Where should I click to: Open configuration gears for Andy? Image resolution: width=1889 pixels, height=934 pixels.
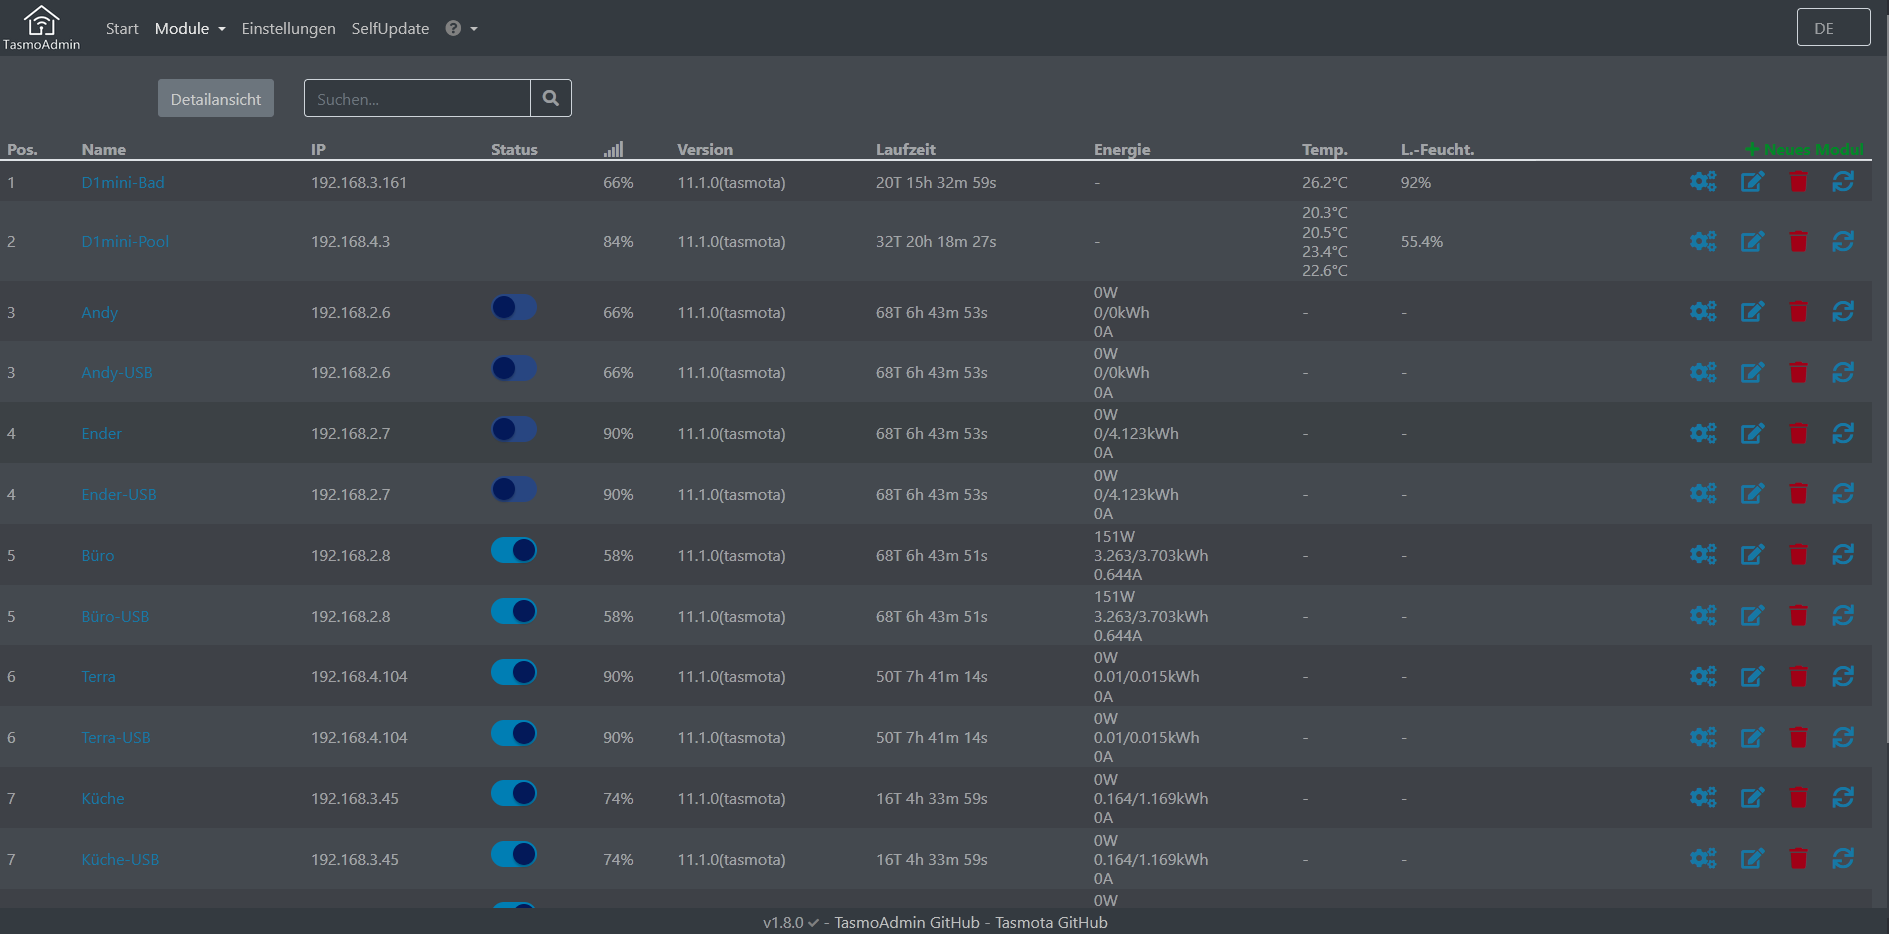(x=1703, y=311)
